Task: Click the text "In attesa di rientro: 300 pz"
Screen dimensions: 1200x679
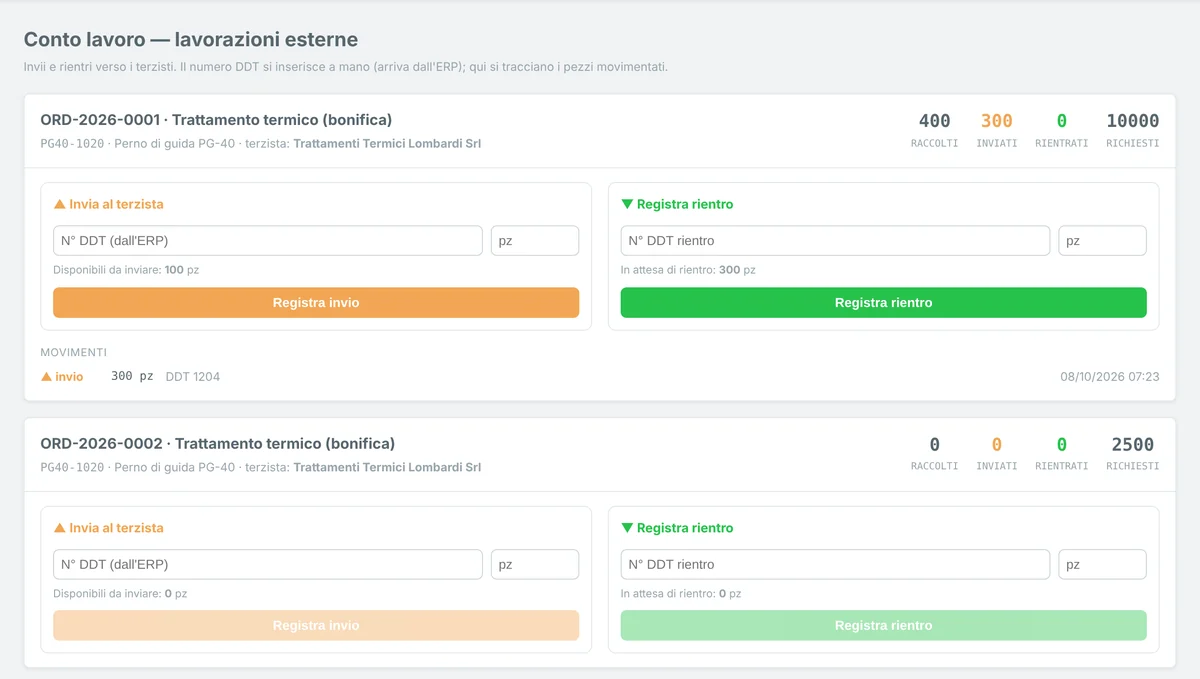Action: [688, 270]
